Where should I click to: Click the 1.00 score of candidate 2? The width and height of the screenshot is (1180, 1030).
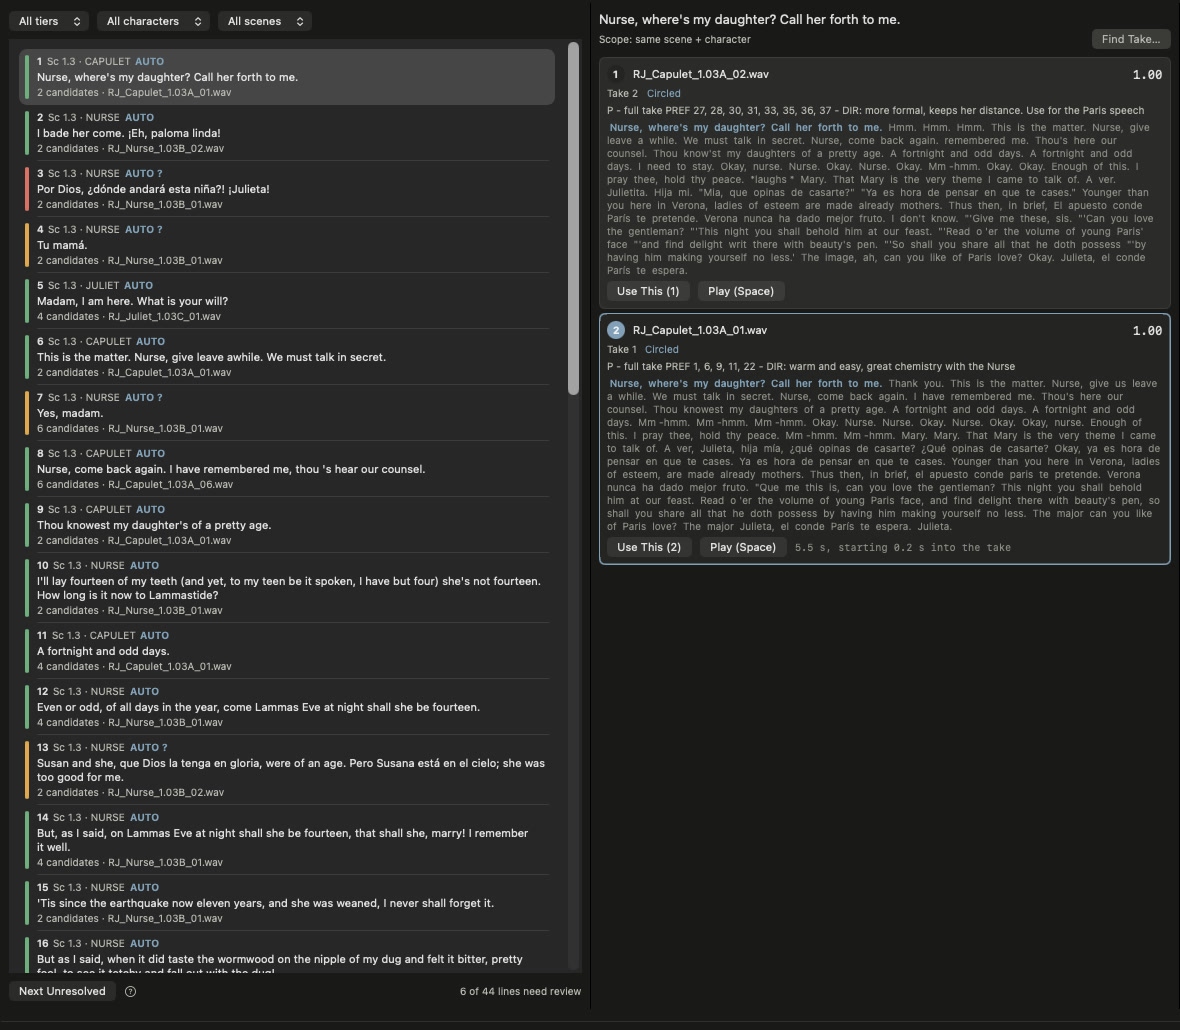point(1147,330)
